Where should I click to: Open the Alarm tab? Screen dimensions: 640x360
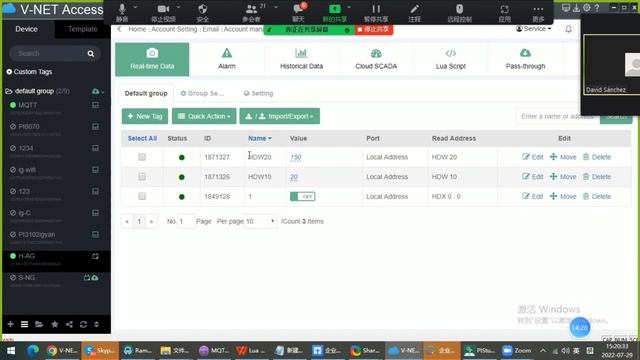pos(227,60)
